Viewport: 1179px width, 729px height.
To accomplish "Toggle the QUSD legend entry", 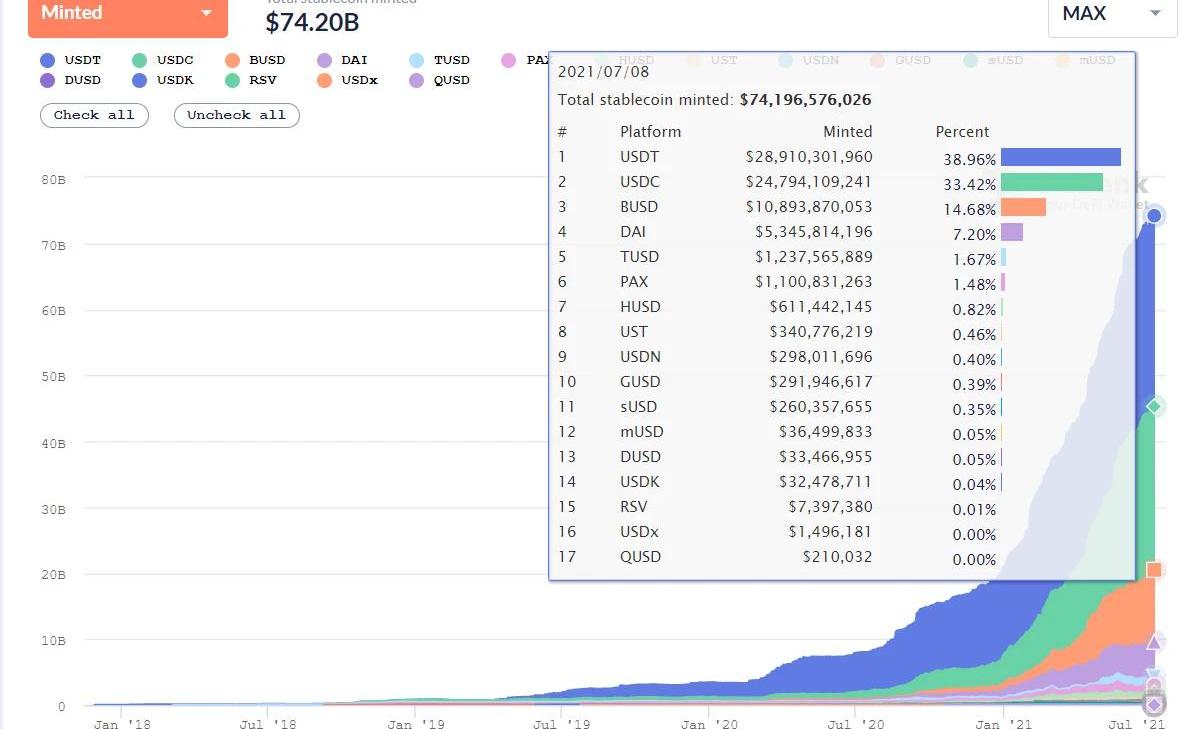I will (440, 80).
